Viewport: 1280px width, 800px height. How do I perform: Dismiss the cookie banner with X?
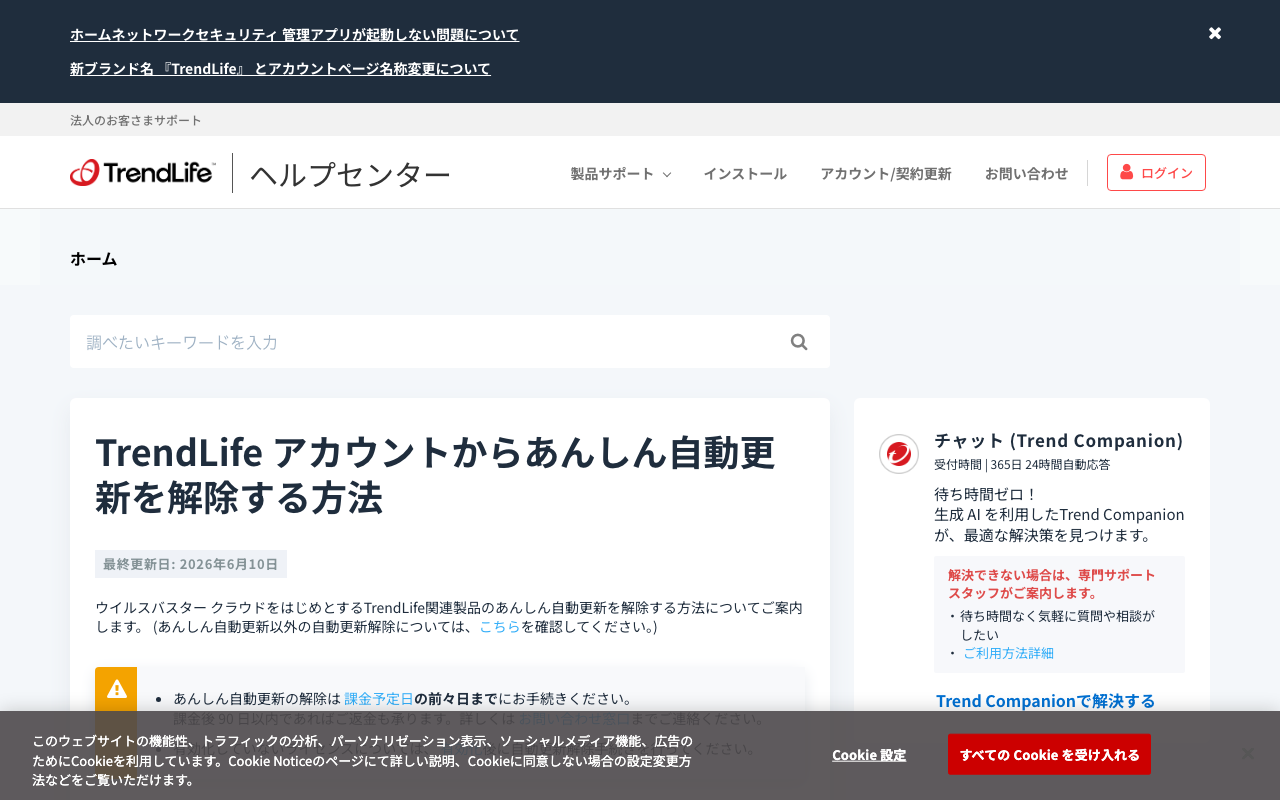1247,753
